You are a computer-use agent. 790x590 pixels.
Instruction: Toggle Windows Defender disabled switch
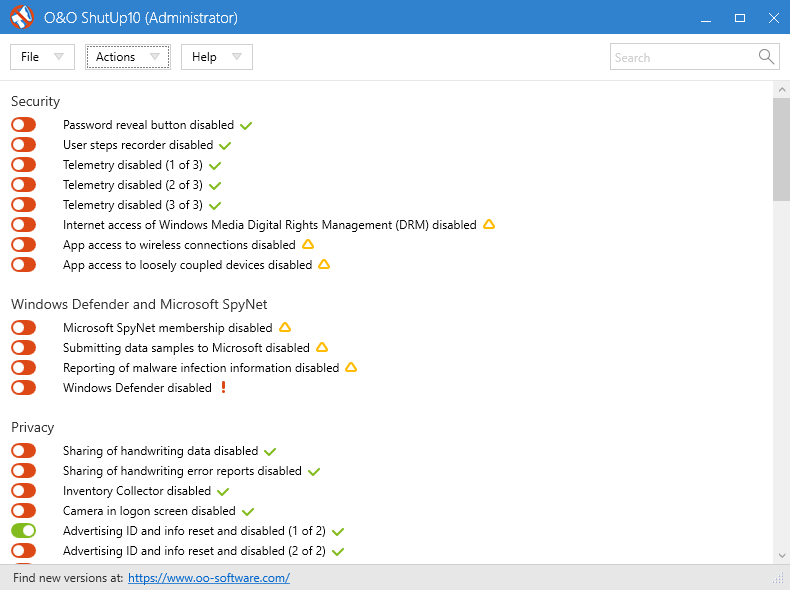(x=24, y=387)
